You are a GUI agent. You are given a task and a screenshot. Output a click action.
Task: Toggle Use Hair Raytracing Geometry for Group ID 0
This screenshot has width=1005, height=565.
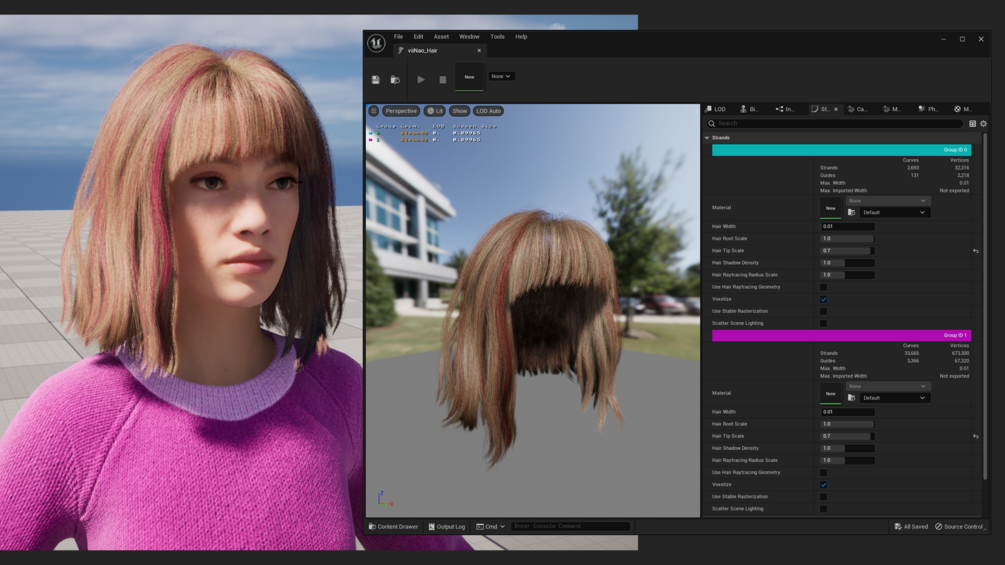[x=824, y=287]
